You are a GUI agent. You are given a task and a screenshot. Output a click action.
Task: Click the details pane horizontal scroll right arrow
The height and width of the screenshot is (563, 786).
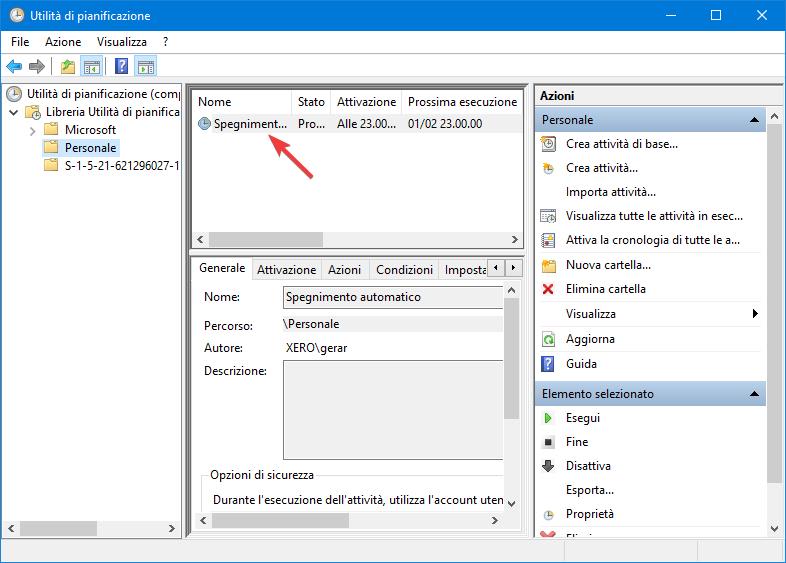pos(495,521)
